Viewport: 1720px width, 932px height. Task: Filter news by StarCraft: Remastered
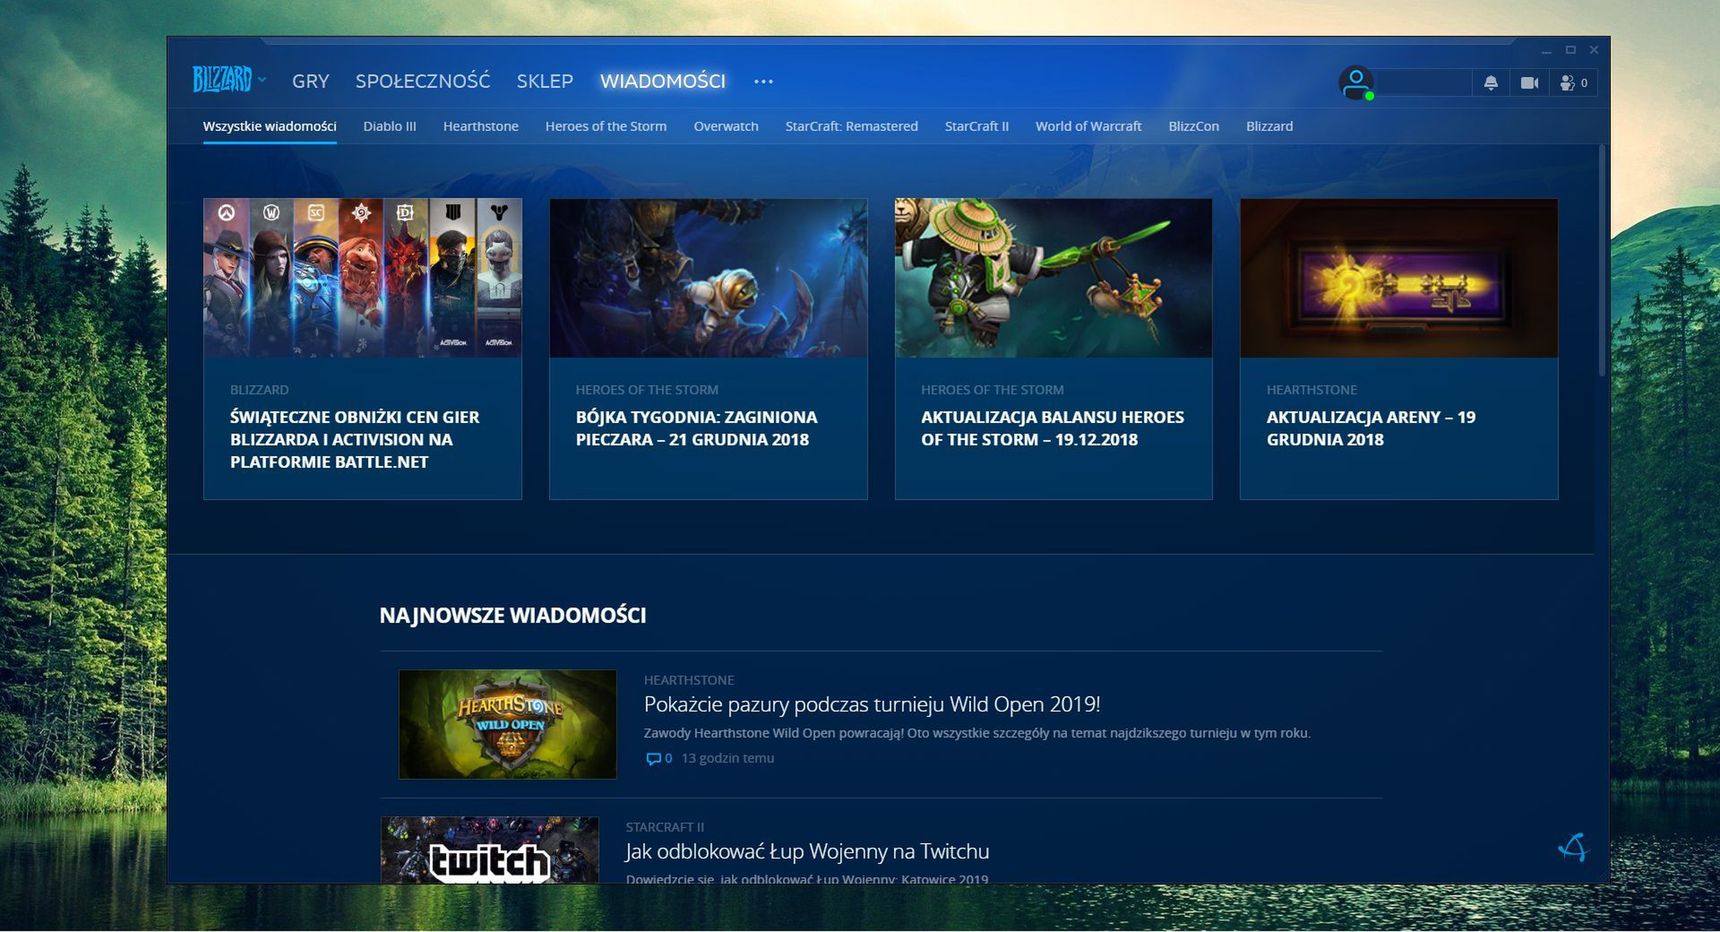(851, 126)
